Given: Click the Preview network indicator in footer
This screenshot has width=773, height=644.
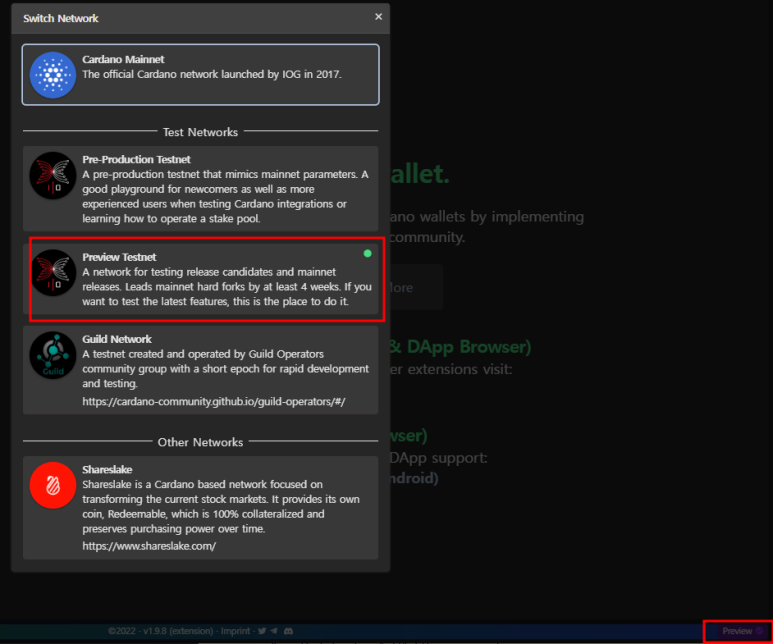Looking at the screenshot, I should (x=742, y=631).
